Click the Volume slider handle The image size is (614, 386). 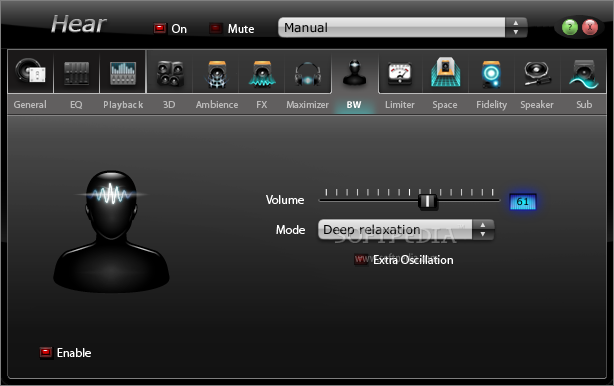click(427, 201)
